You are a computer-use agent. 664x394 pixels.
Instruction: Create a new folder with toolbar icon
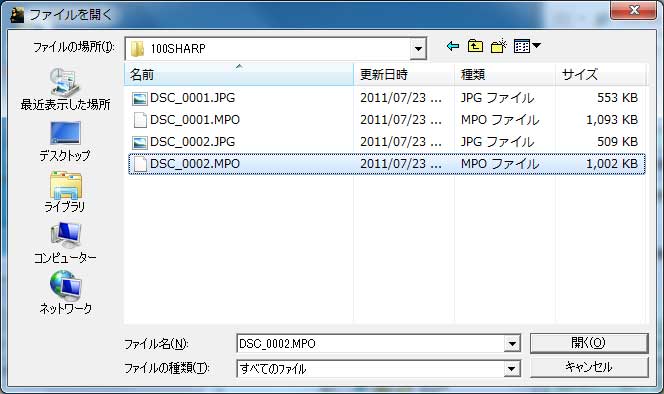click(x=499, y=46)
